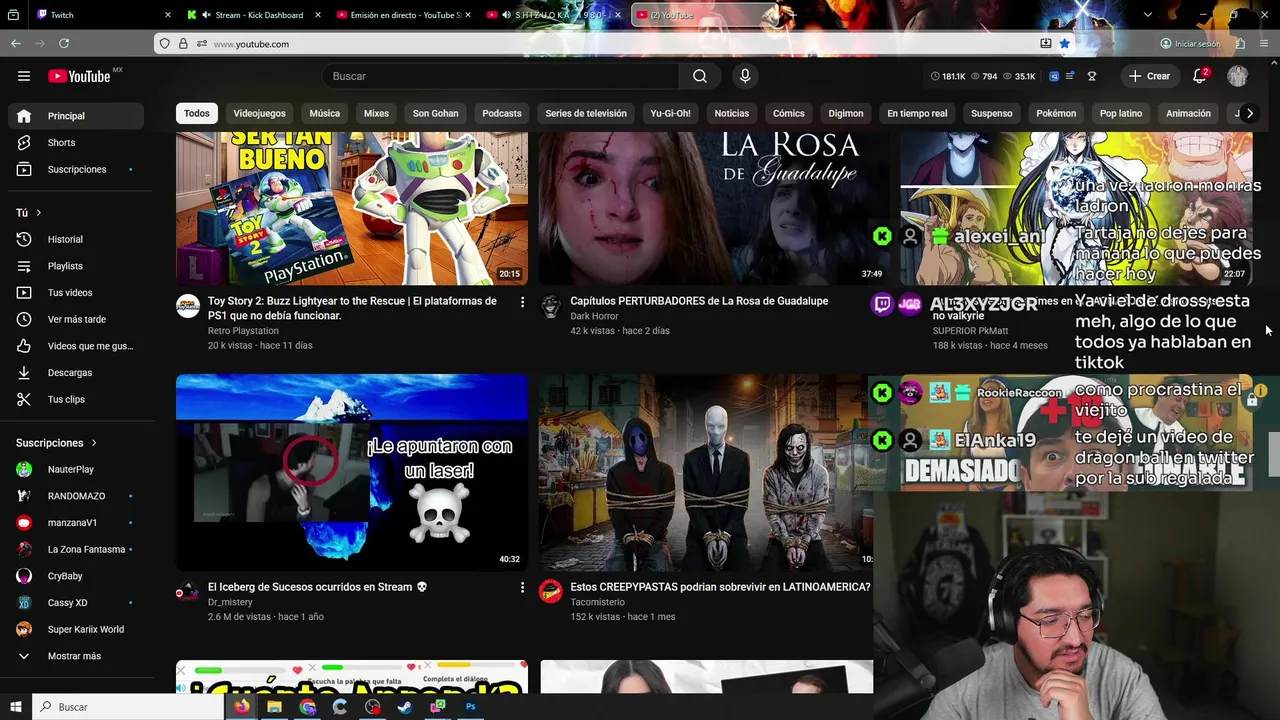This screenshot has width=1280, height=720.
Task: Open the Toy Story 2 video thumbnail
Action: point(352,209)
